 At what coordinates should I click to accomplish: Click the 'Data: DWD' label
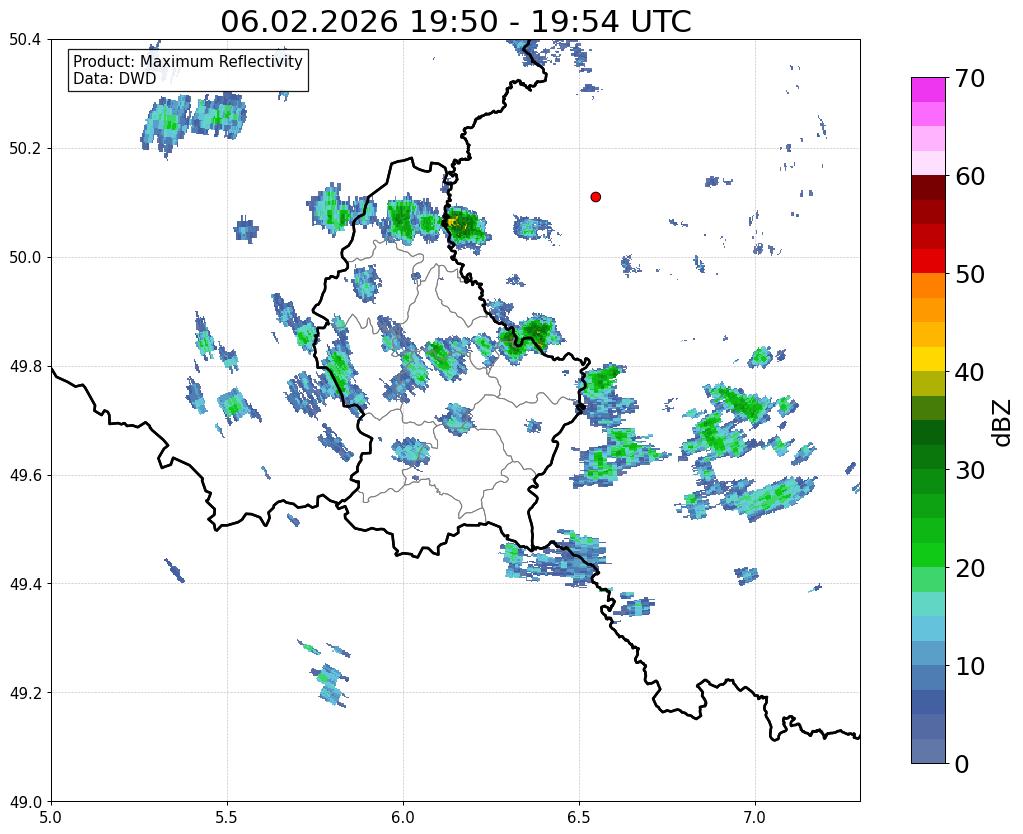(x=115, y=78)
